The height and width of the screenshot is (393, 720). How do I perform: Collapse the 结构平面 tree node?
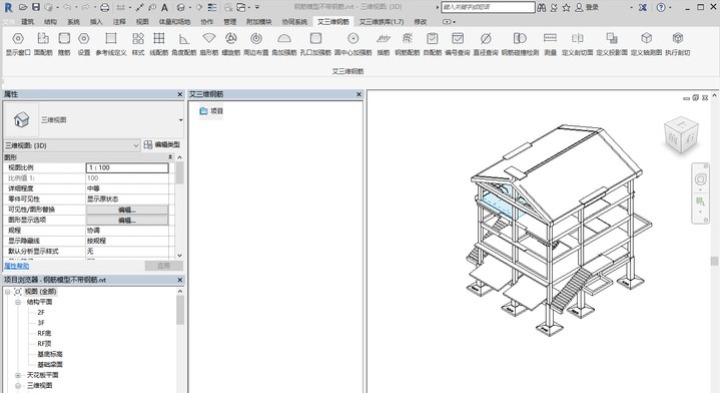tap(18, 302)
